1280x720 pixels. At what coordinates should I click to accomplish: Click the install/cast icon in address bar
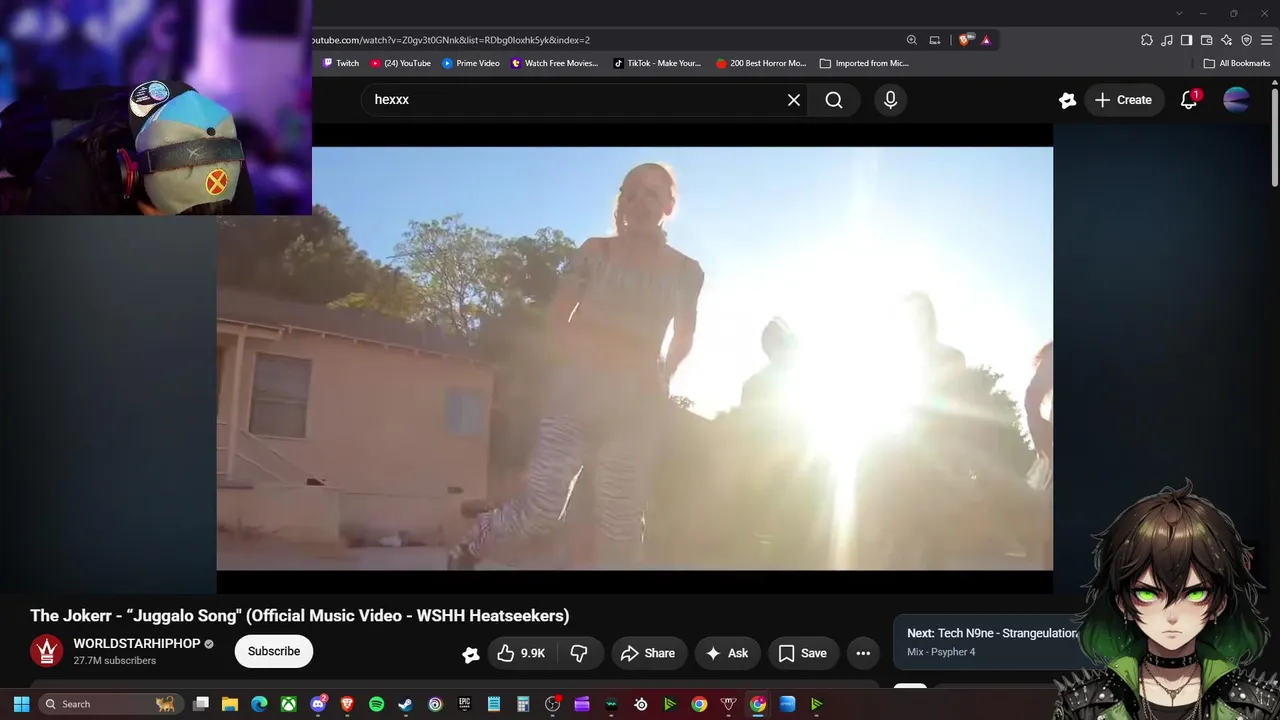click(x=935, y=40)
